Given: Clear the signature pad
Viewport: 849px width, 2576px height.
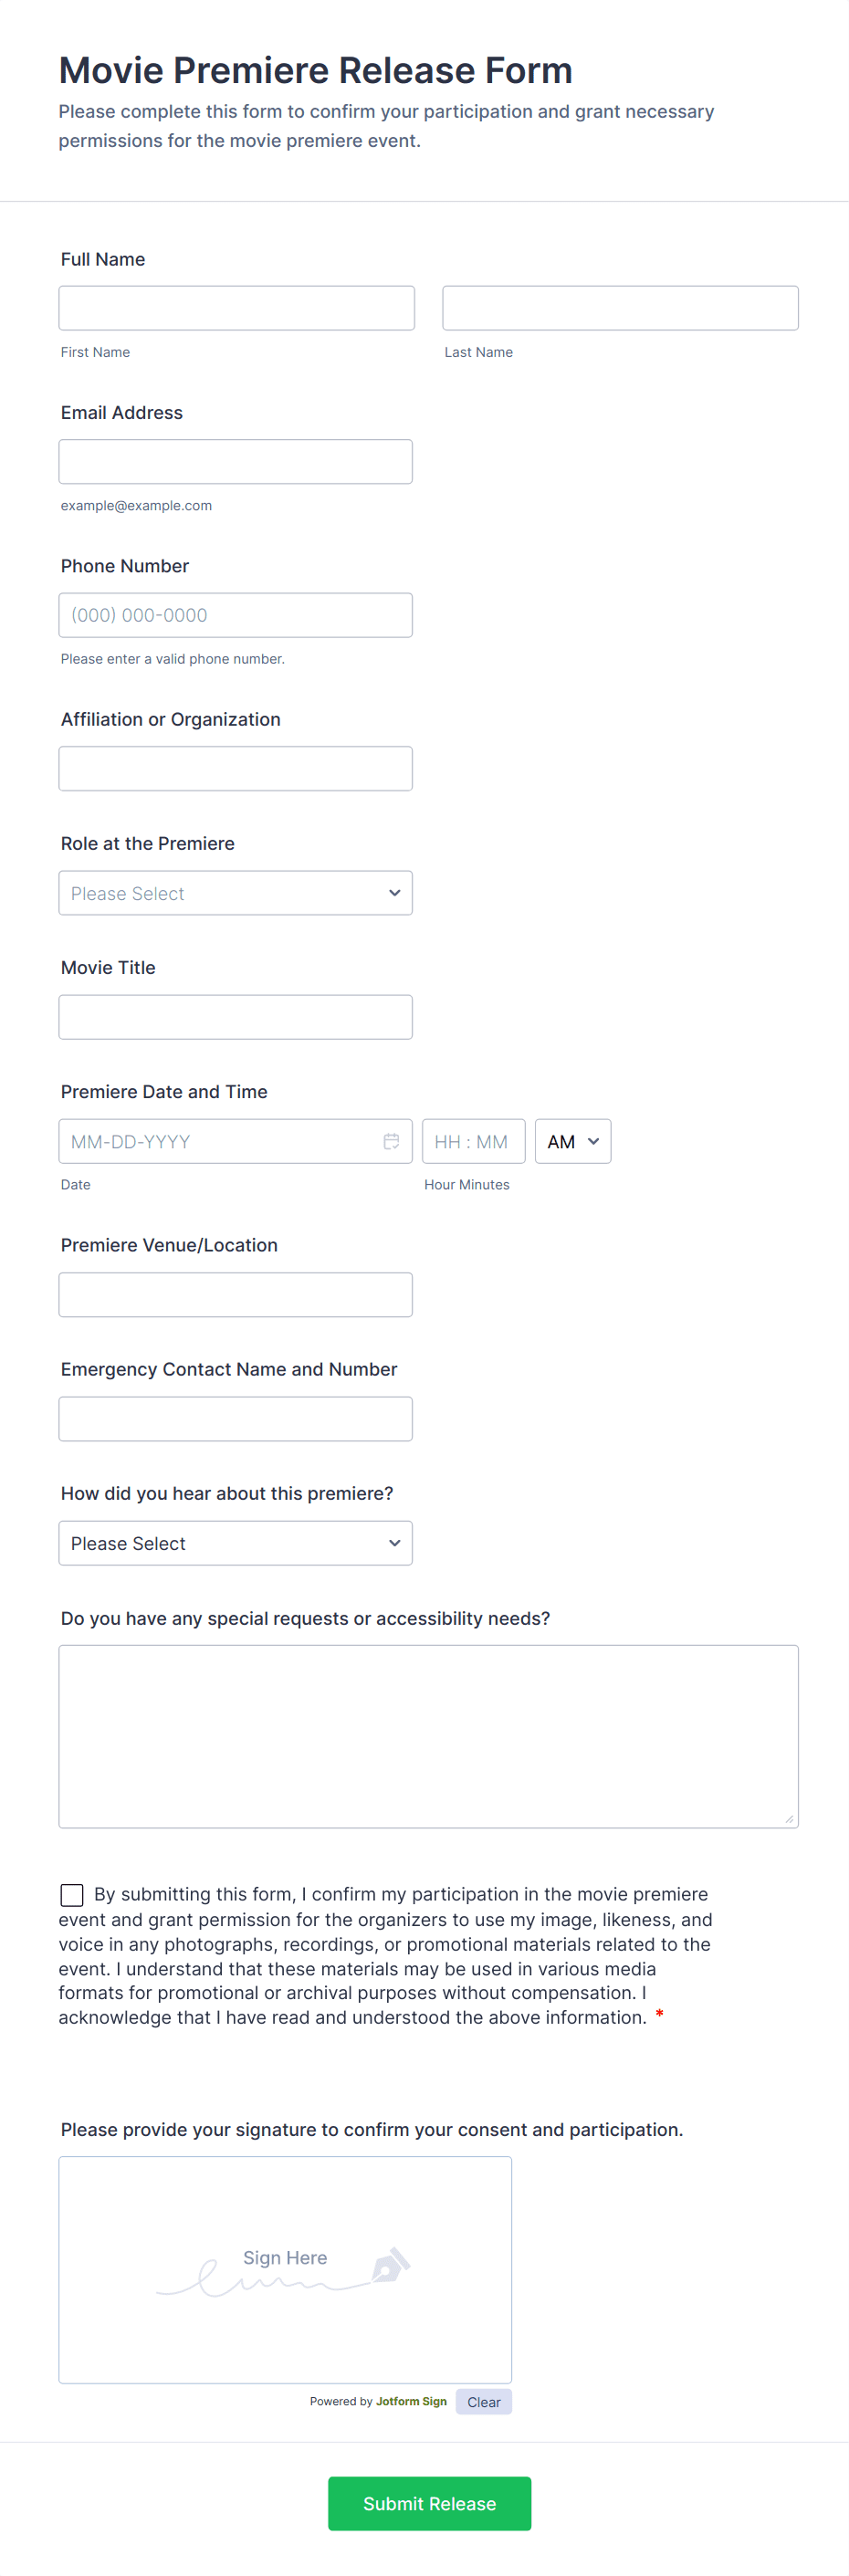Looking at the screenshot, I should [x=483, y=2402].
